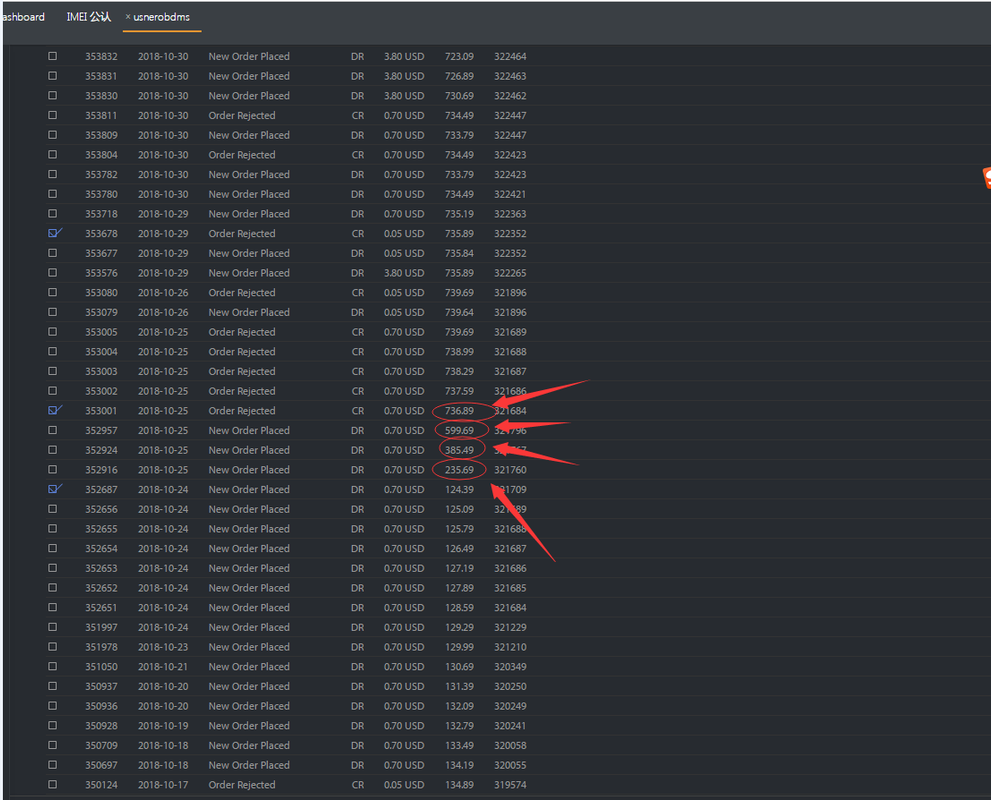991x800 pixels.
Task: Tick the checkbox for row 350124
Action: tap(52, 784)
